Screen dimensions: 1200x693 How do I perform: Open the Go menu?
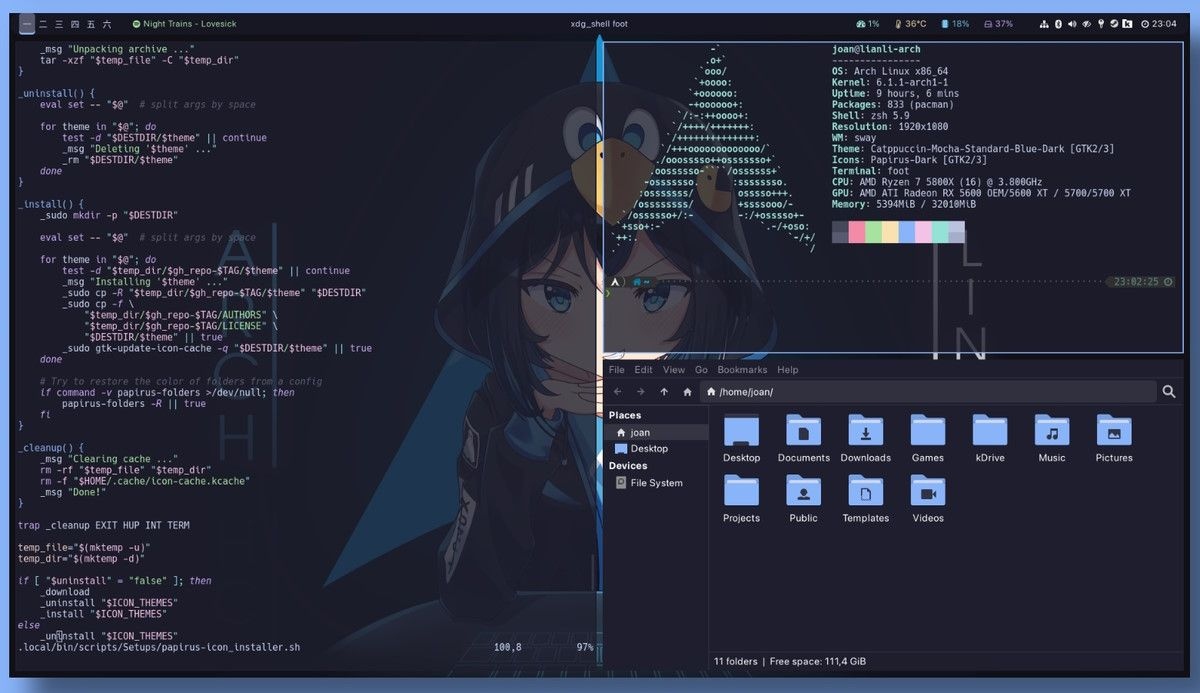pyautogui.click(x=701, y=370)
